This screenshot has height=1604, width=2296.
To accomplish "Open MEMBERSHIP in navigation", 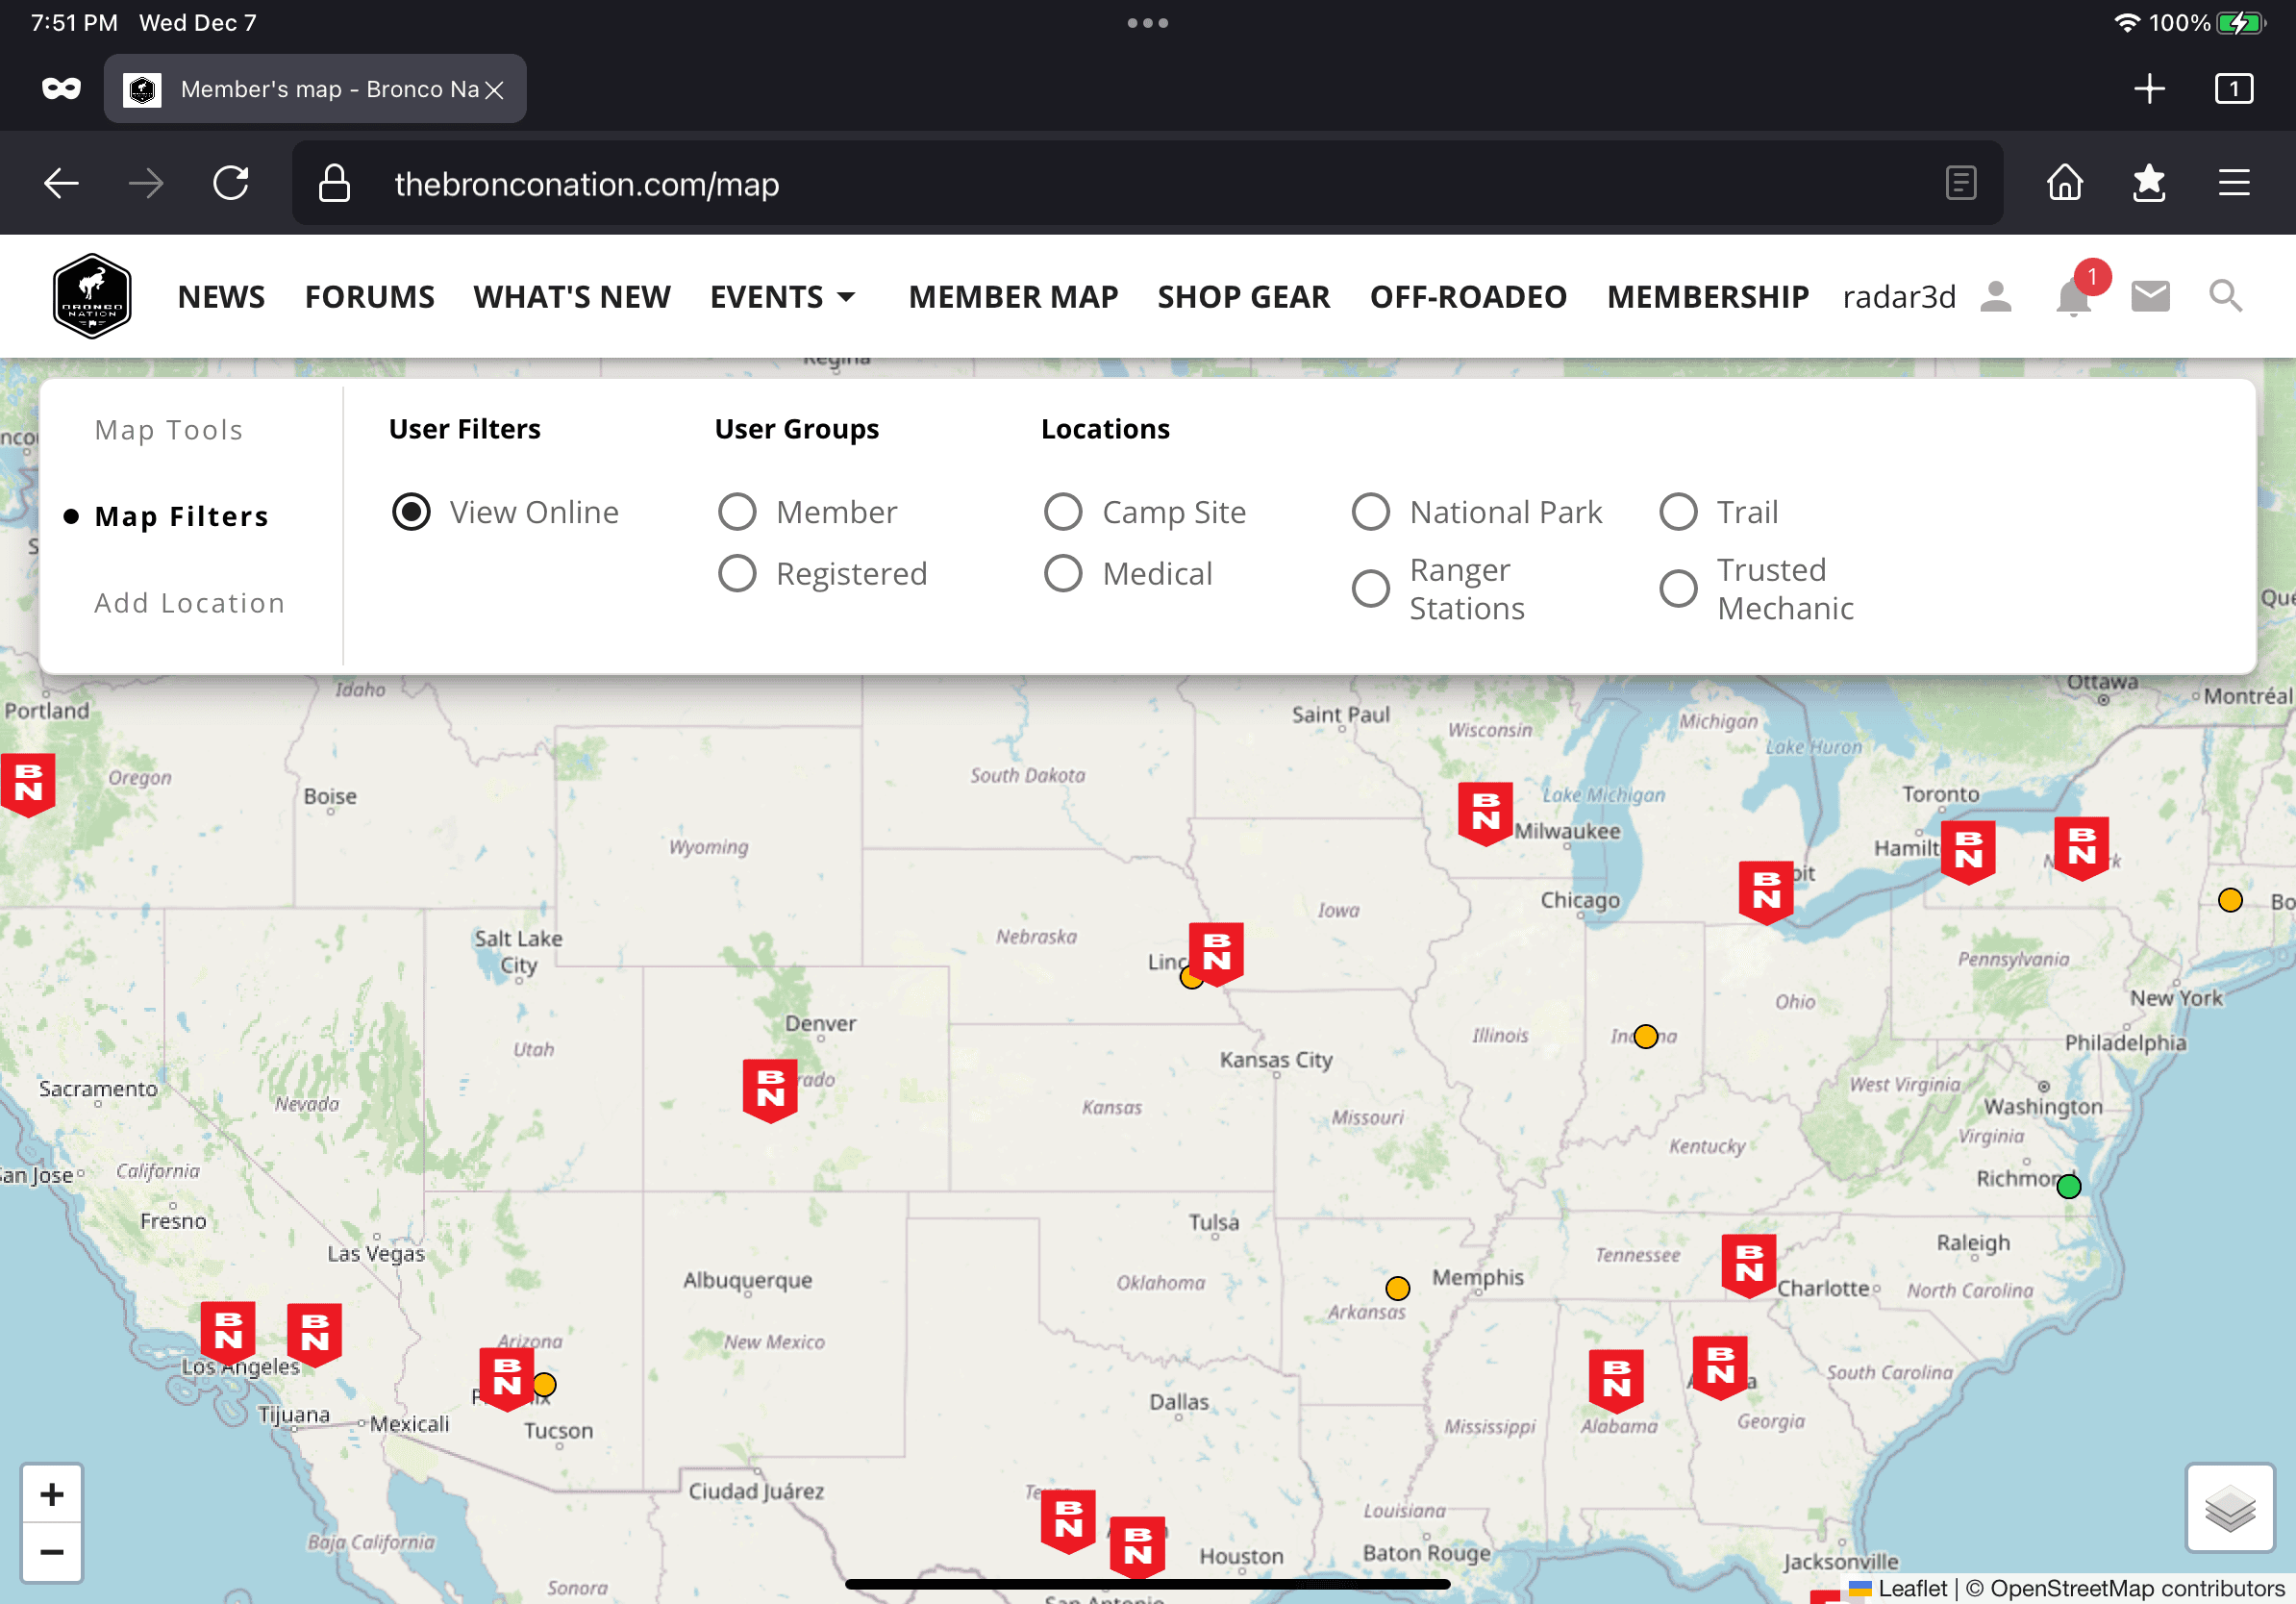I will pyautogui.click(x=1708, y=297).
